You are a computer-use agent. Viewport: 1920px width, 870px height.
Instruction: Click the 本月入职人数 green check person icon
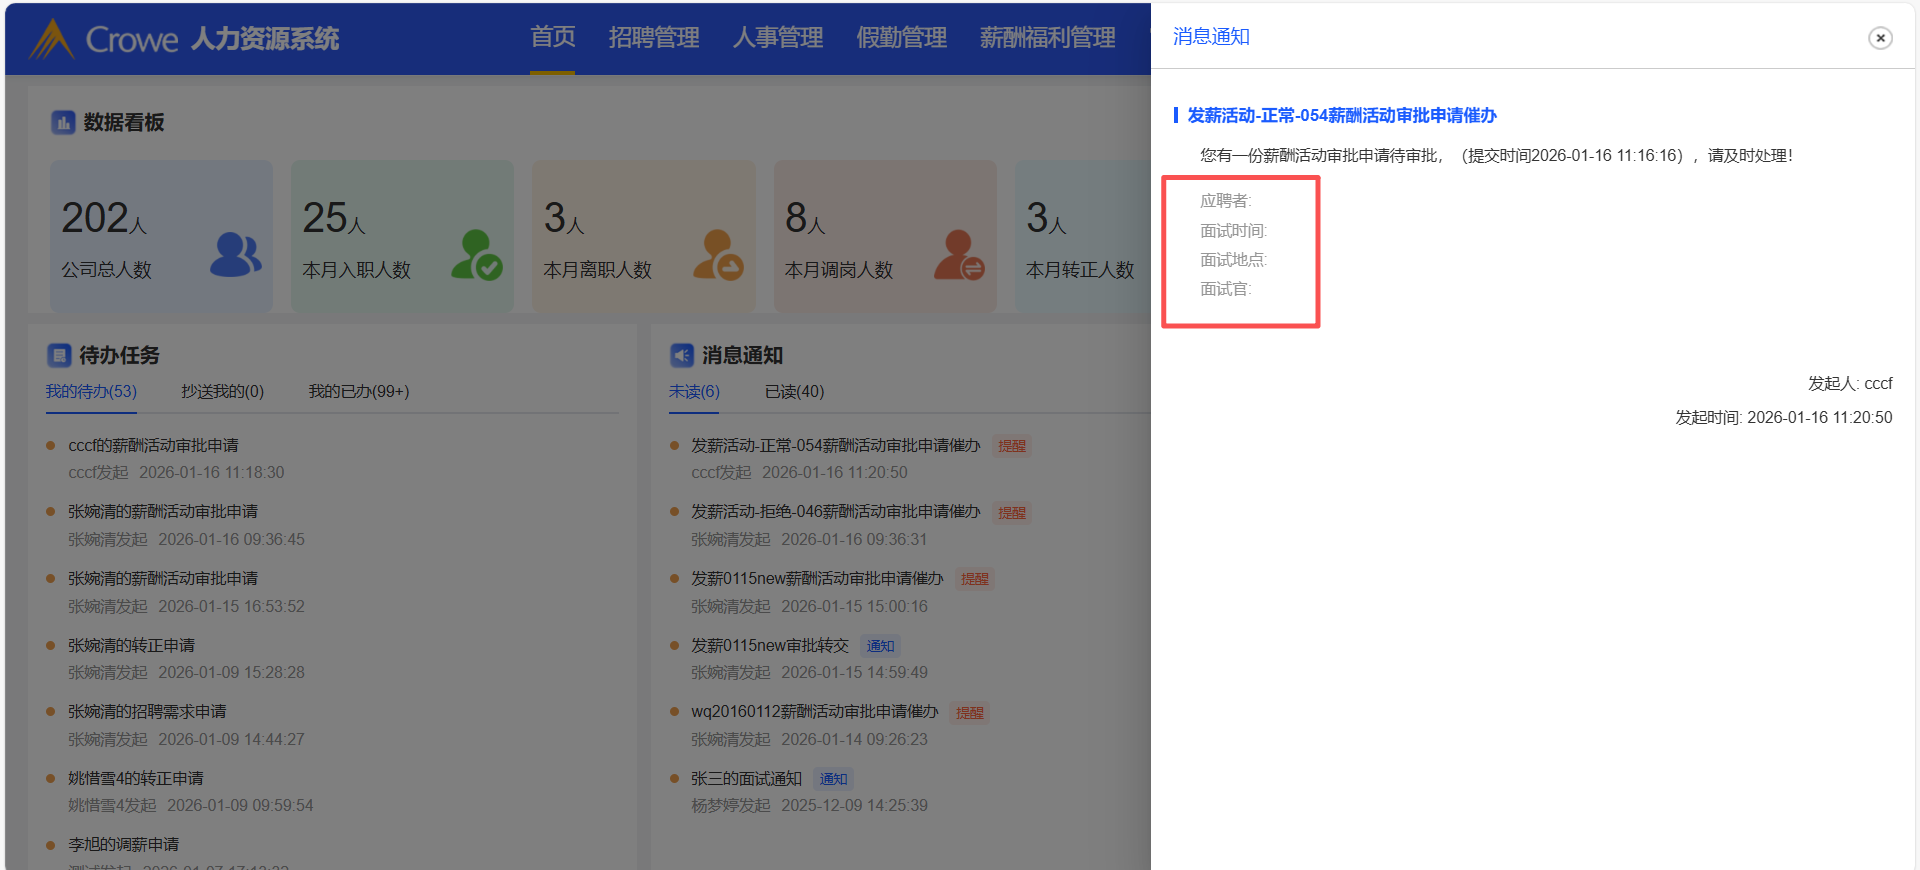477,255
